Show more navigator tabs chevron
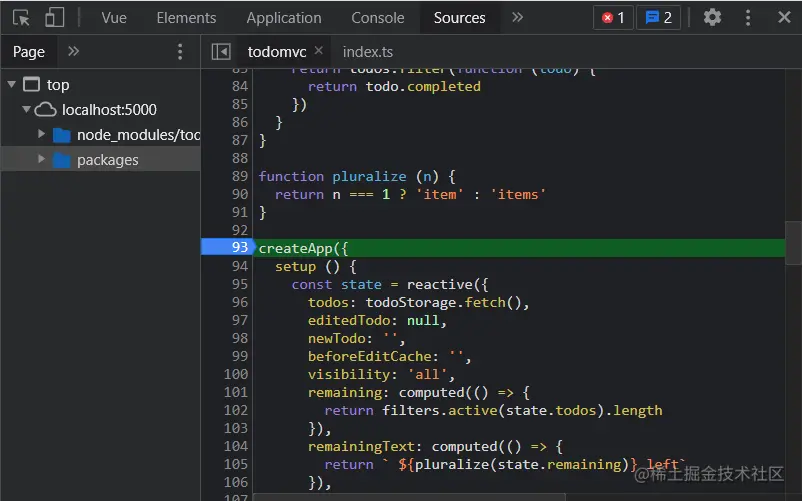 73,51
